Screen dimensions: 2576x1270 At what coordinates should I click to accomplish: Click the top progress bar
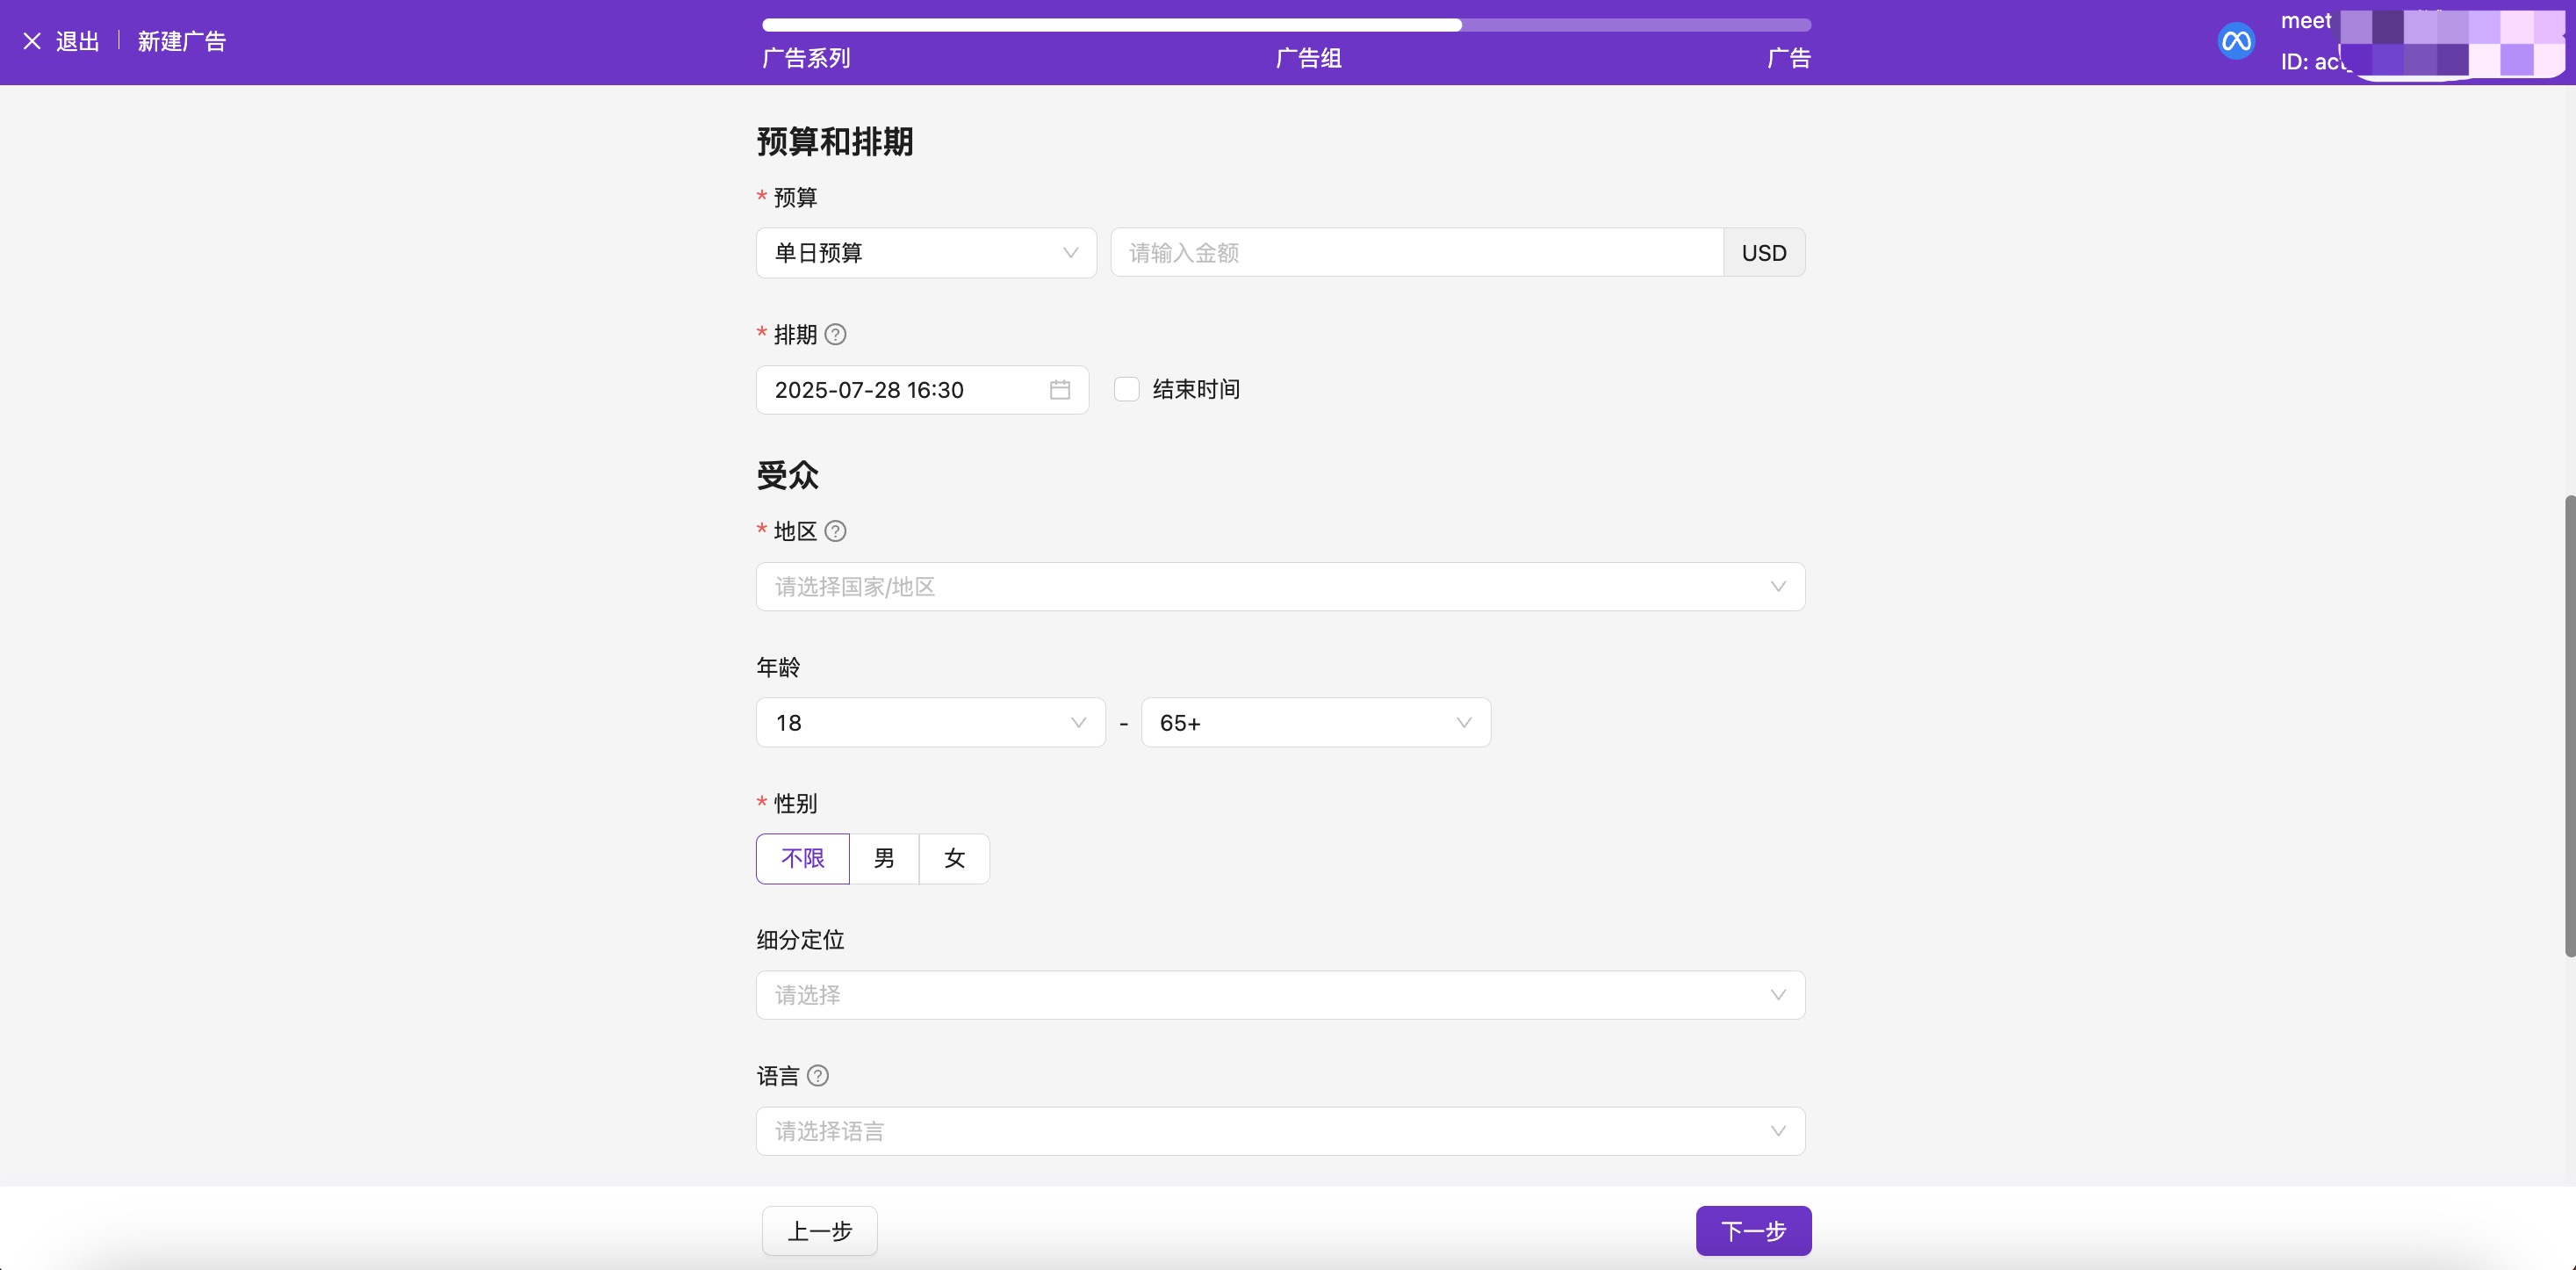[x=1286, y=25]
